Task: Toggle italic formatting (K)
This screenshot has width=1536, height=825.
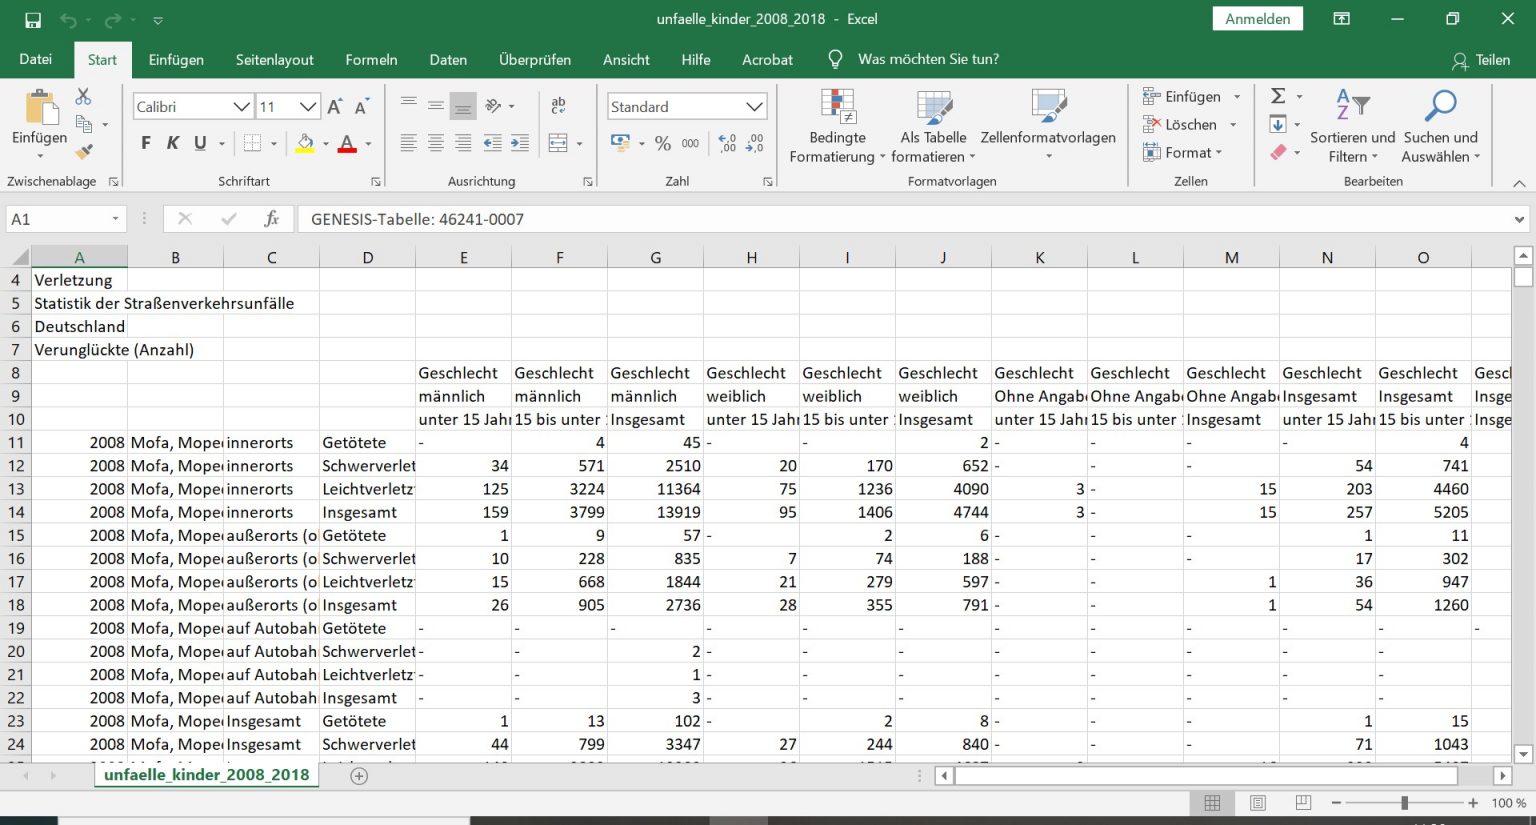Action: click(173, 143)
